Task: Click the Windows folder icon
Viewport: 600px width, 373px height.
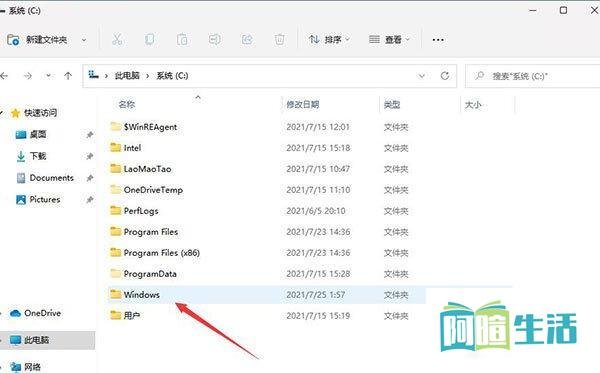Action: point(116,294)
